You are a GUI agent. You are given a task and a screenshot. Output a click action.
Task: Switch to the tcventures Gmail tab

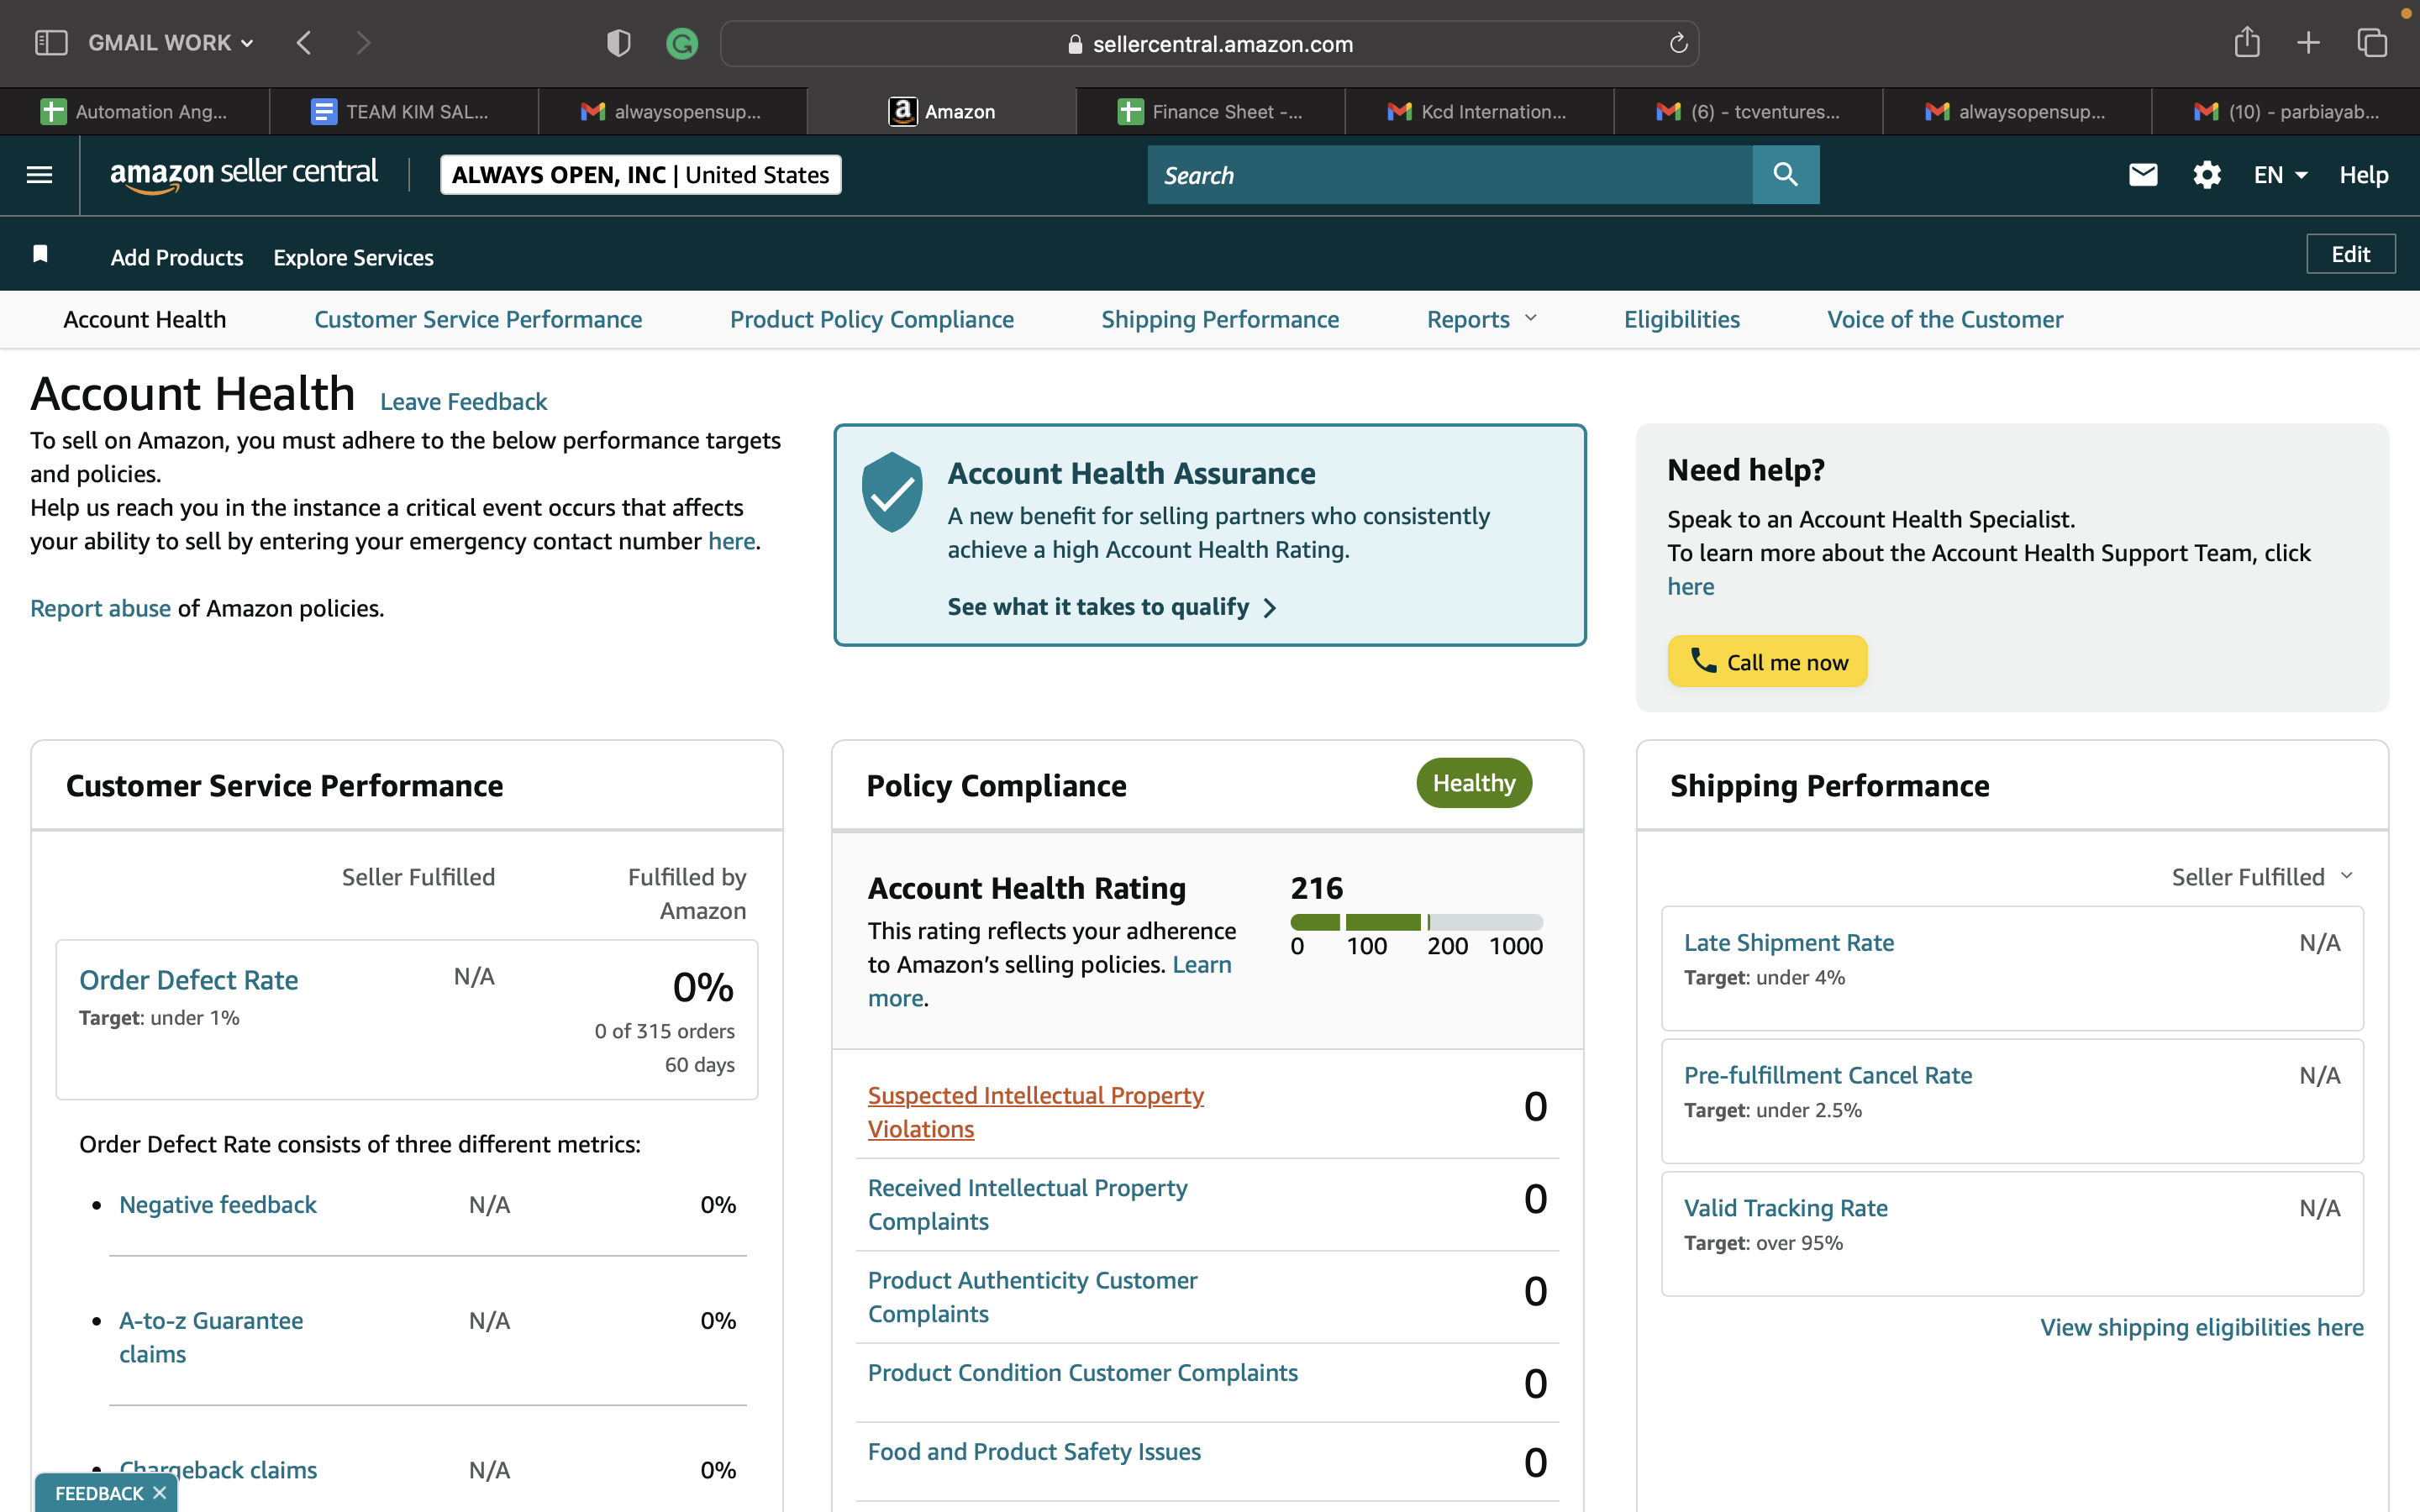pos(1749,111)
